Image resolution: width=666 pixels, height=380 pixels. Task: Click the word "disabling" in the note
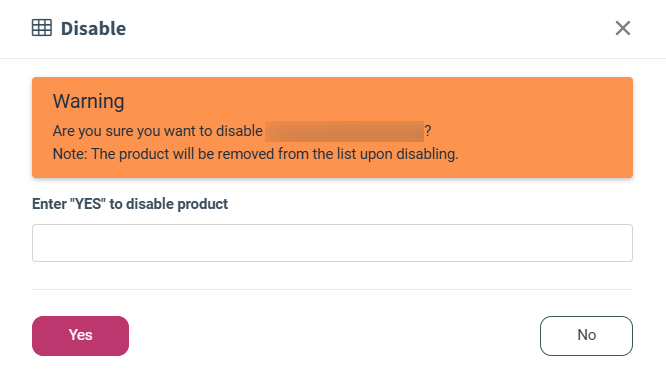427,154
